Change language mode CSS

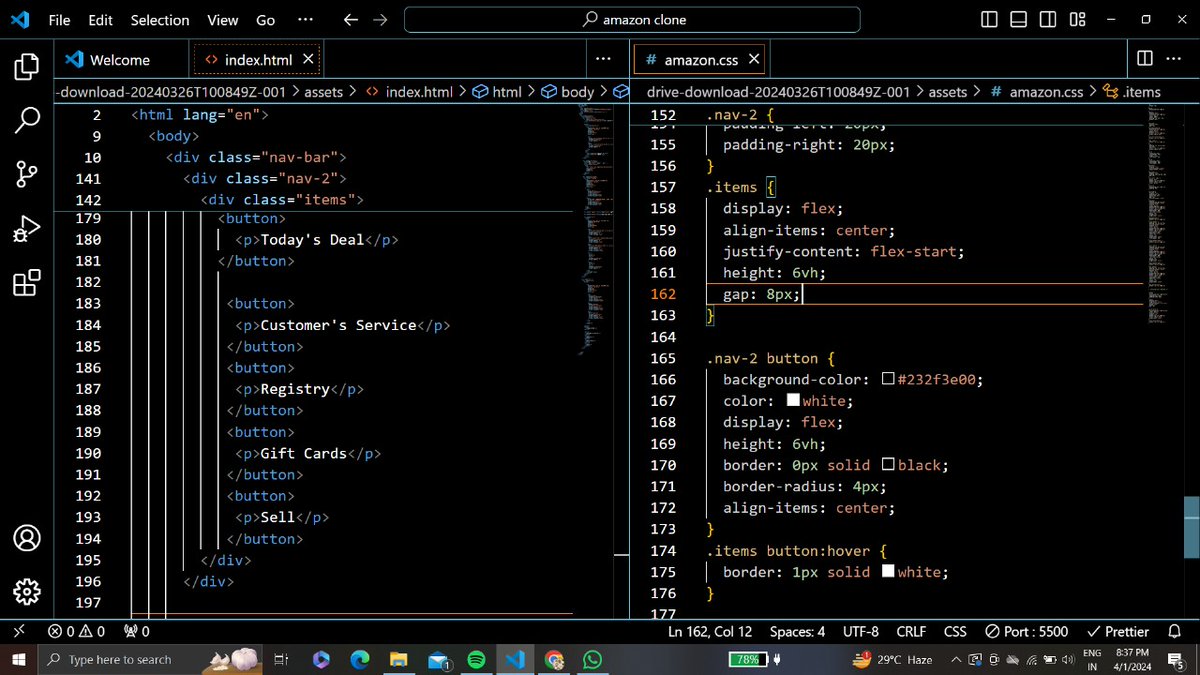click(x=955, y=631)
